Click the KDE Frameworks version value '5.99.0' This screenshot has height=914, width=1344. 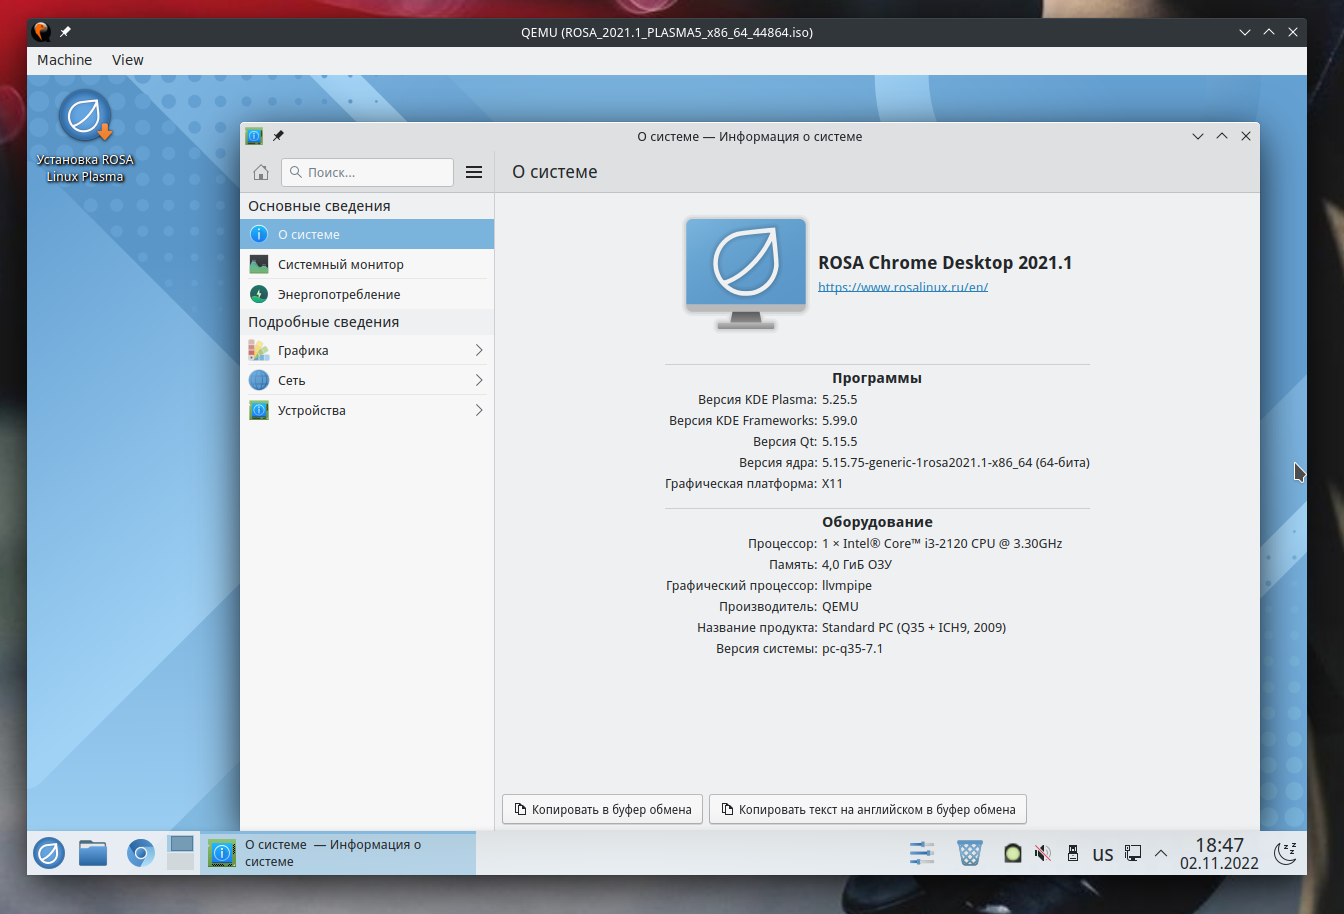840,421
